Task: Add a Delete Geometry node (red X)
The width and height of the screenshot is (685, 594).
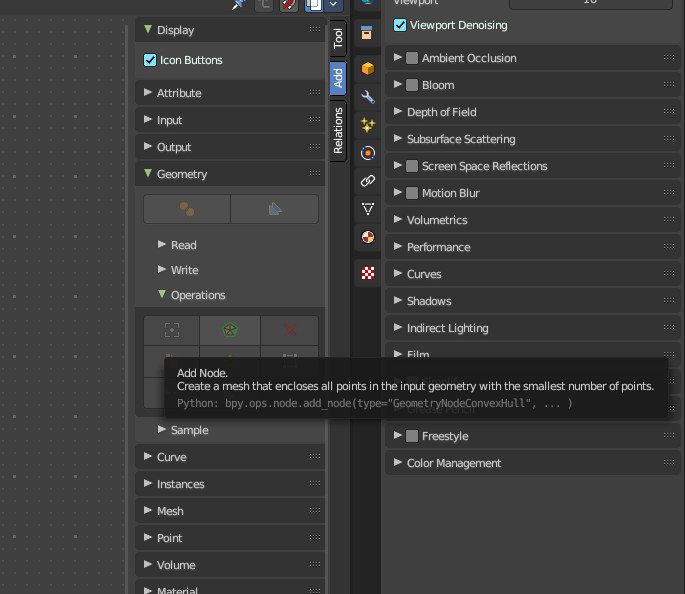Action: click(x=289, y=330)
